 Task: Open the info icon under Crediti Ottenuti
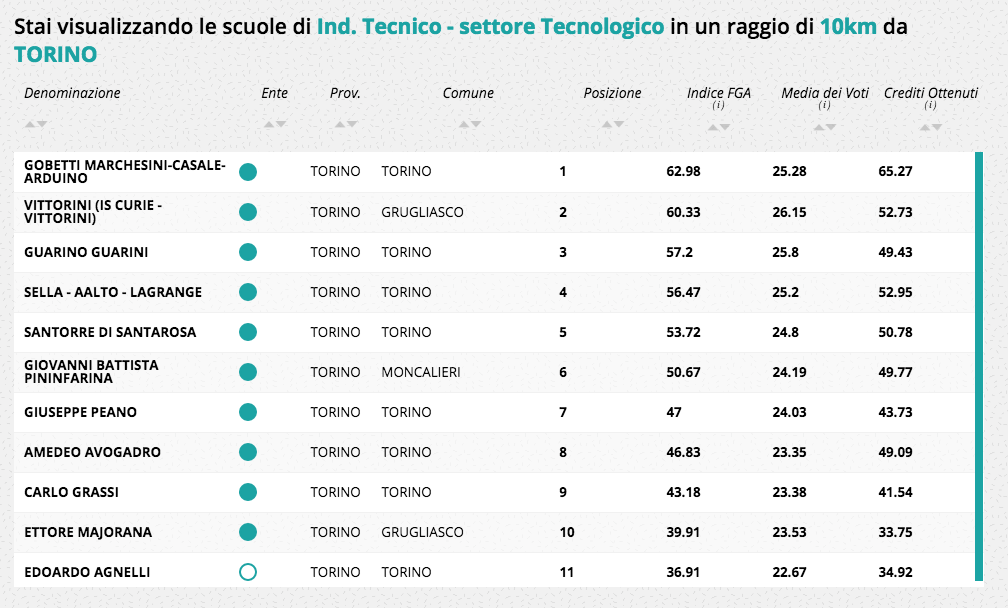[x=930, y=105]
